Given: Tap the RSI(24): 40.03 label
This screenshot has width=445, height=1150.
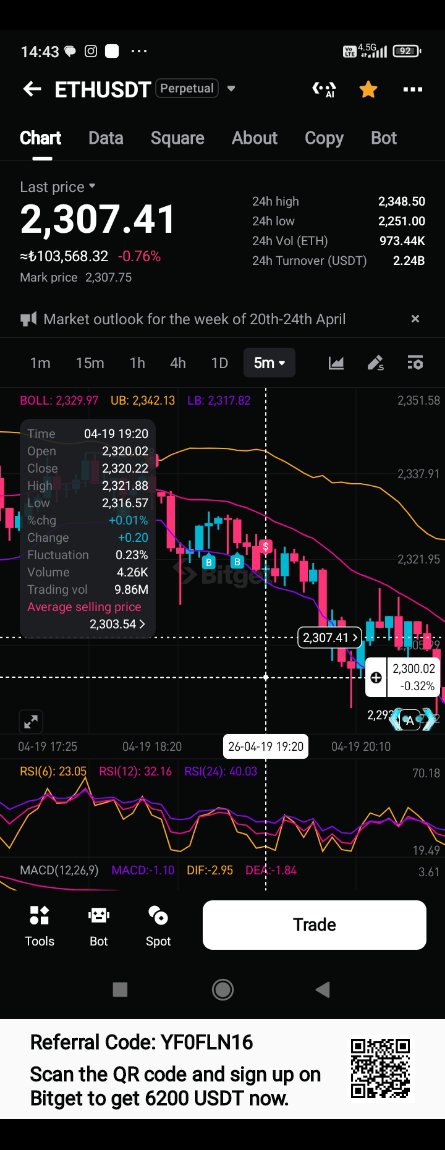Looking at the screenshot, I should coord(221,771).
